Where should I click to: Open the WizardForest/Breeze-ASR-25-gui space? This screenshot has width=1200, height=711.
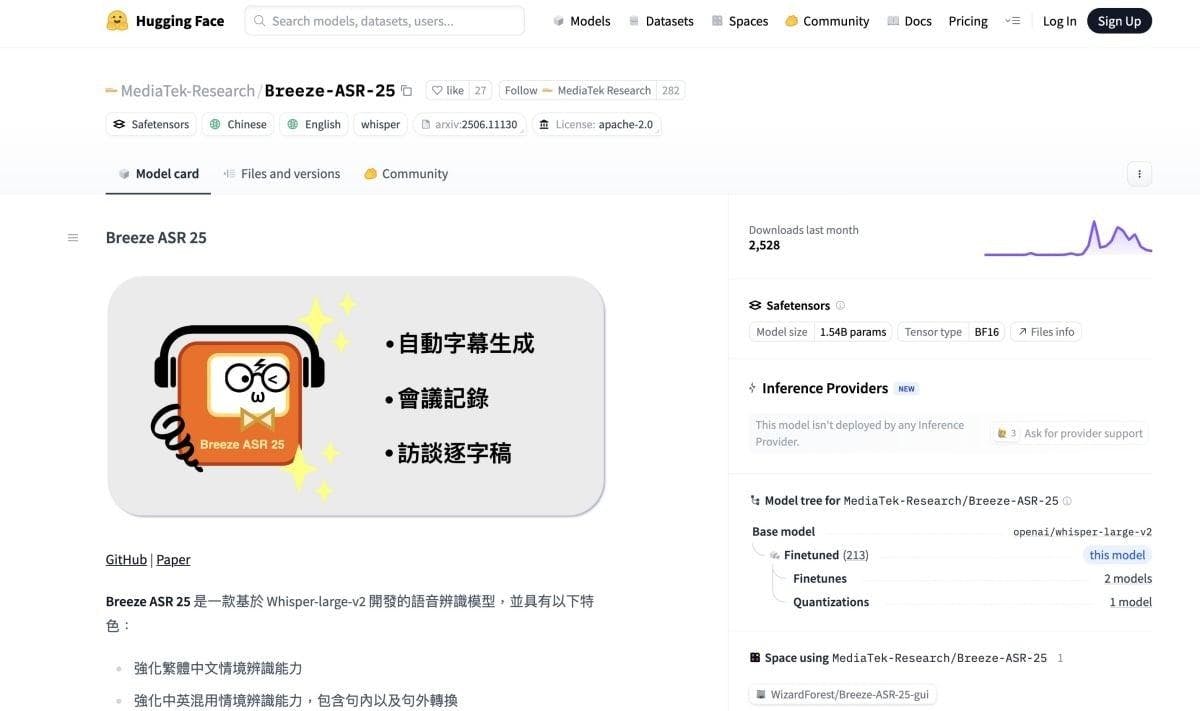[844, 694]
